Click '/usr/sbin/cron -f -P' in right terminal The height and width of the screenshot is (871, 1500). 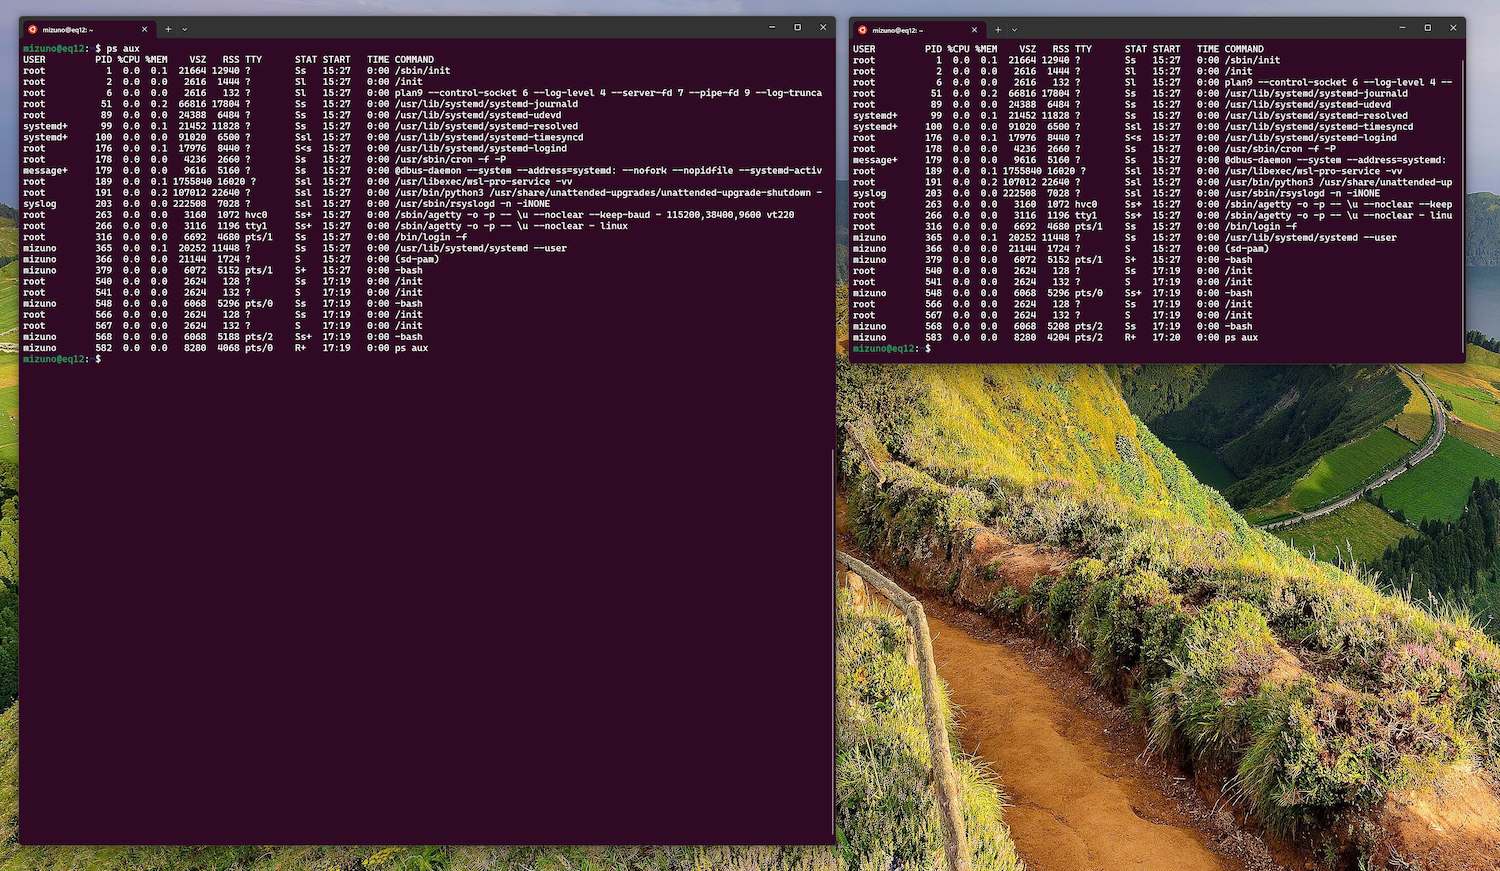[1280, 149]
